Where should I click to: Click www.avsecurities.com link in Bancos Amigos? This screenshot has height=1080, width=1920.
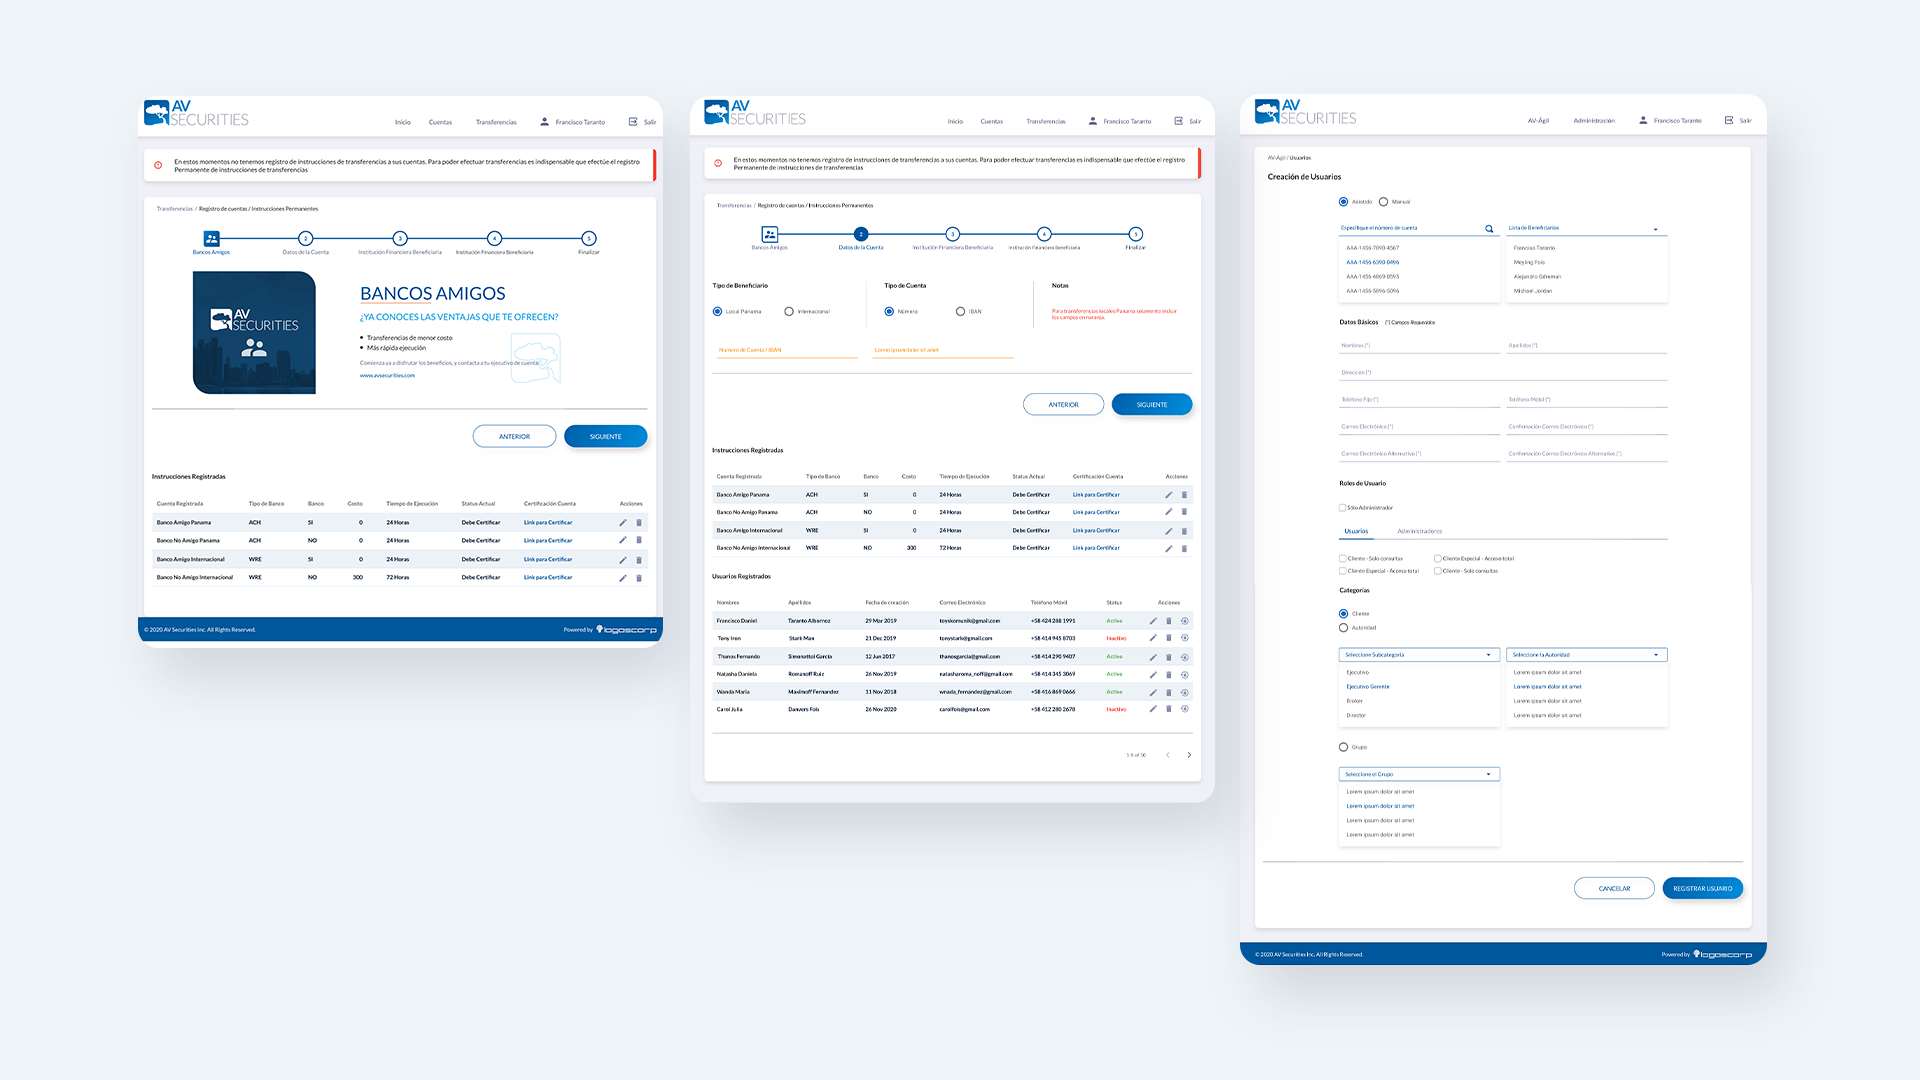click(387, 376)
